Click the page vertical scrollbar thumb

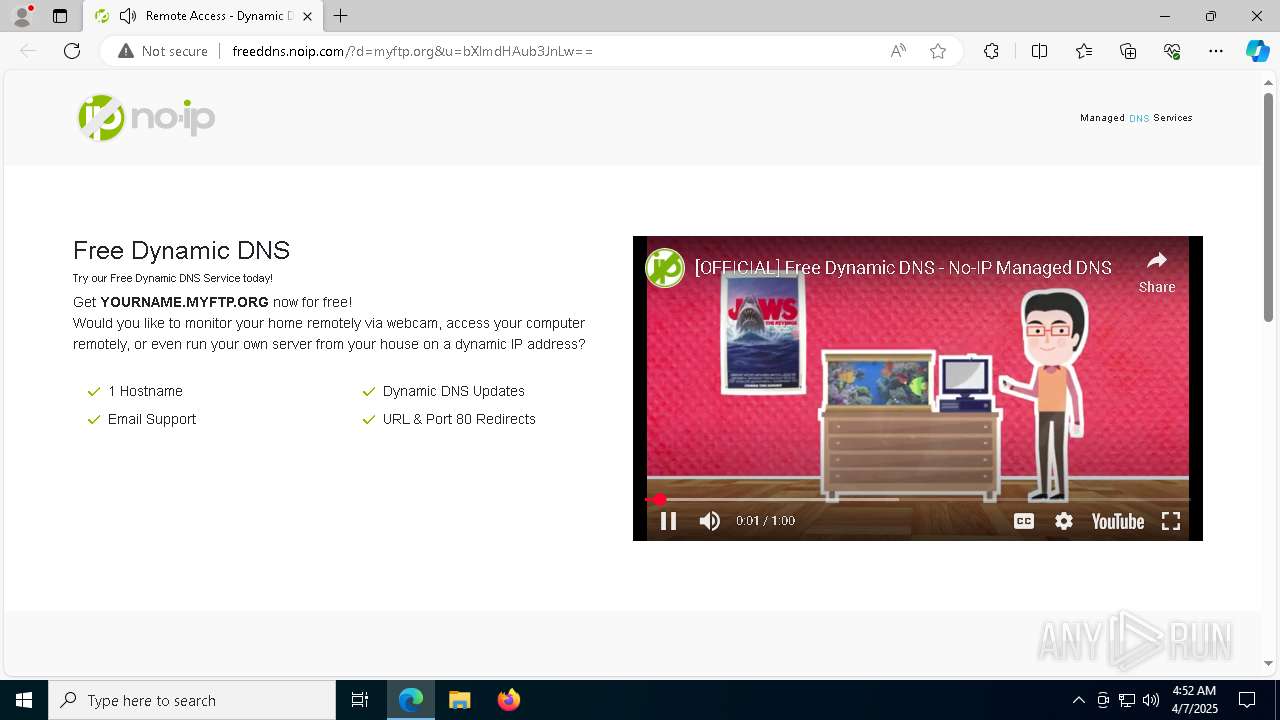tap(1268, 207)
